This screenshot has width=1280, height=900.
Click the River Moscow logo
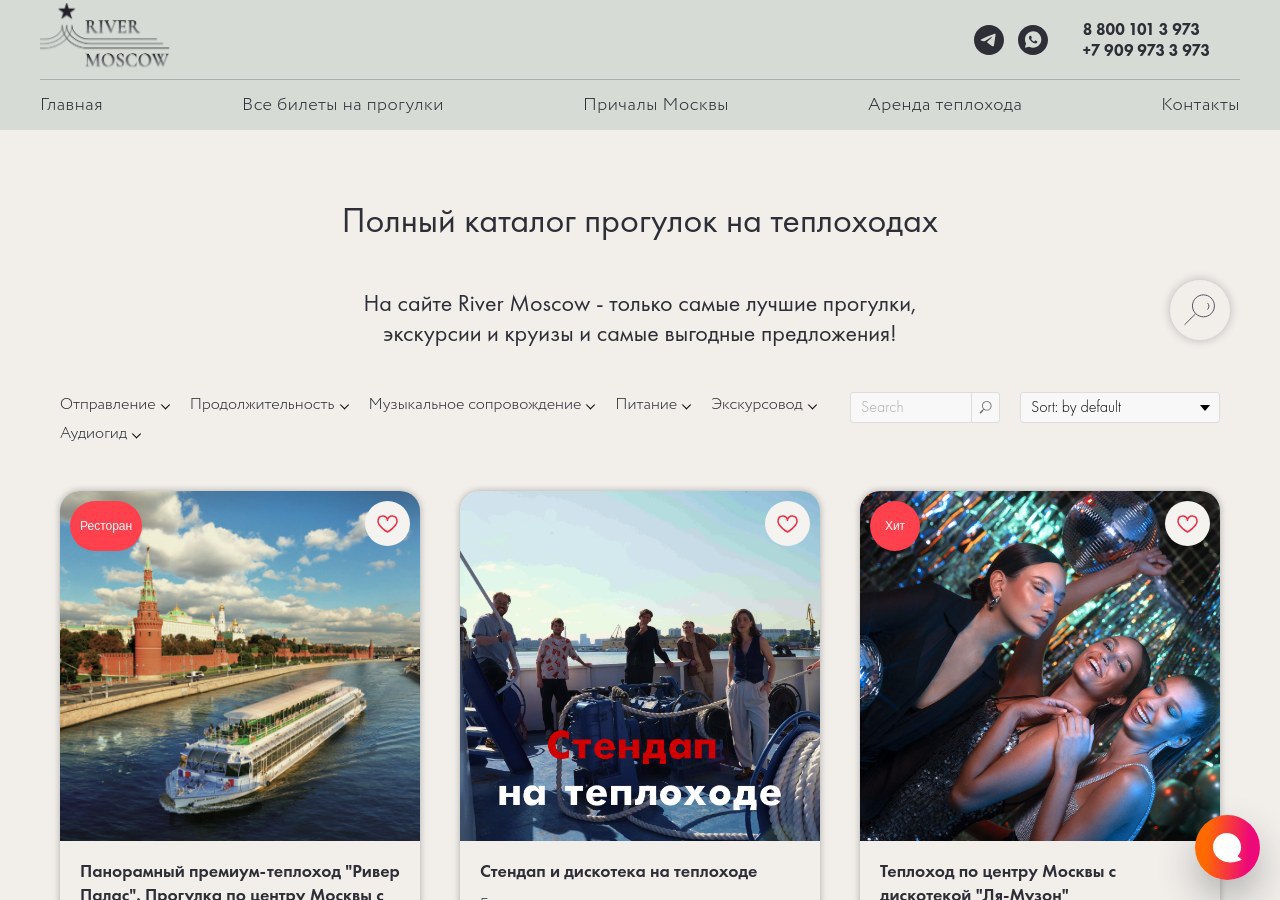coord(105,37)
